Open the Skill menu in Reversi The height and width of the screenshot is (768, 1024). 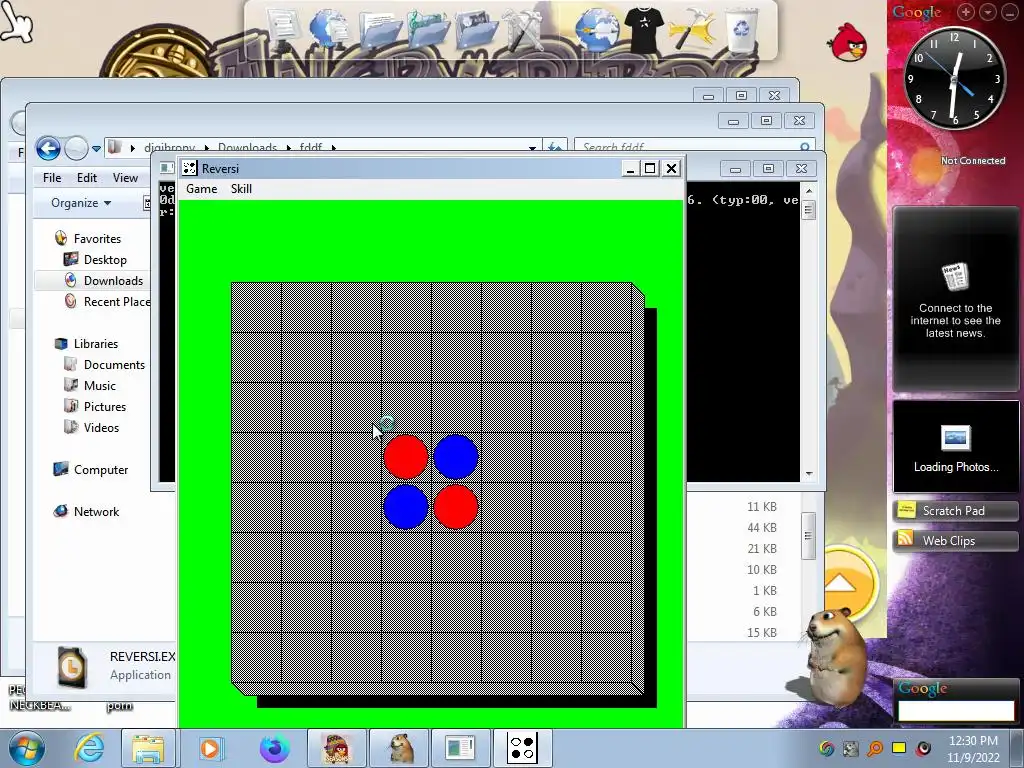[x=241, y=189]
